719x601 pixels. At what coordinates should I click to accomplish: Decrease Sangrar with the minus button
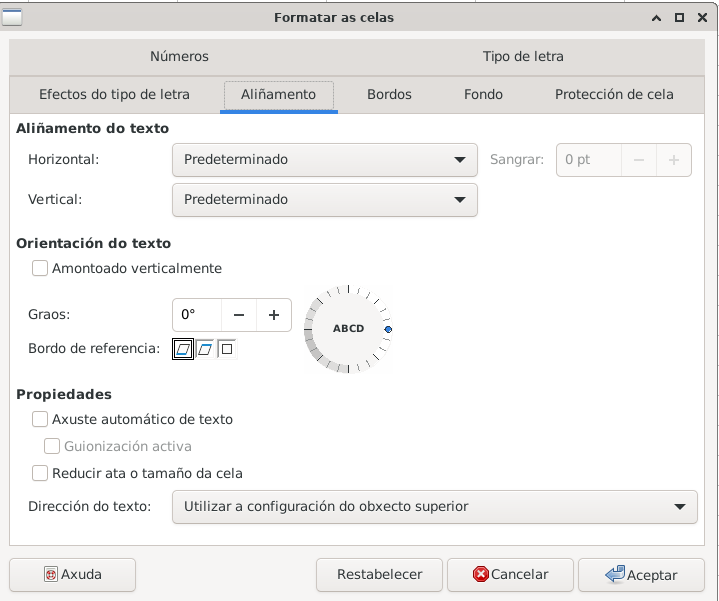pyautogui.click(x=639, y=160)
